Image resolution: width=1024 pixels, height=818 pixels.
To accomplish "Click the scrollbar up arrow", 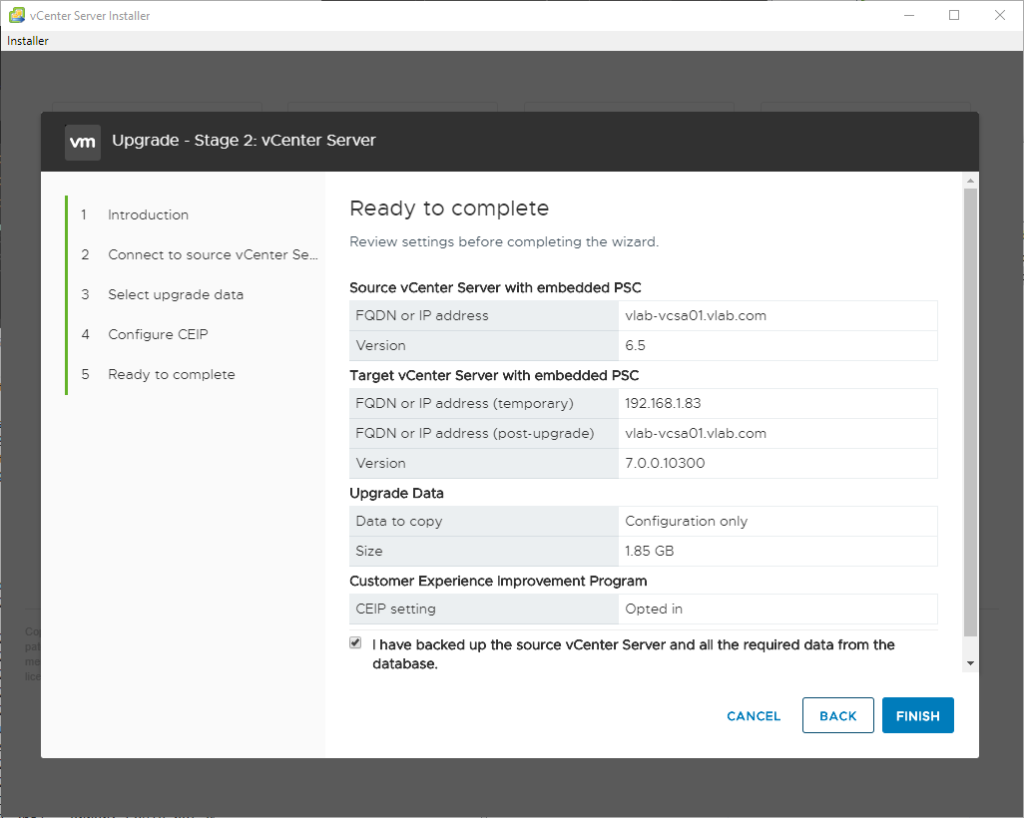I will (970, 180).
